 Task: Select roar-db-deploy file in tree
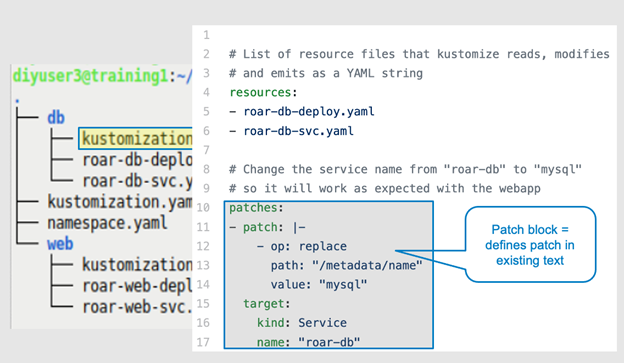tap(137, 160)
